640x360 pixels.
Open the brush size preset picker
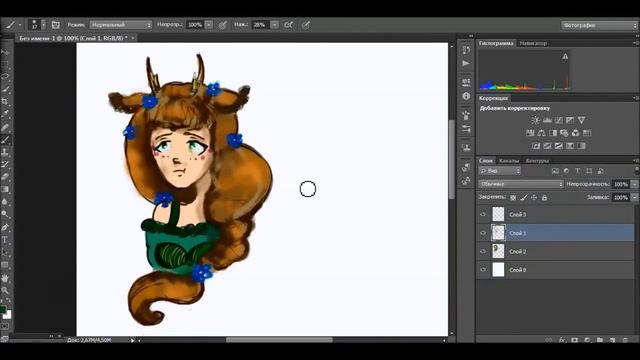[x=43, y=25]
